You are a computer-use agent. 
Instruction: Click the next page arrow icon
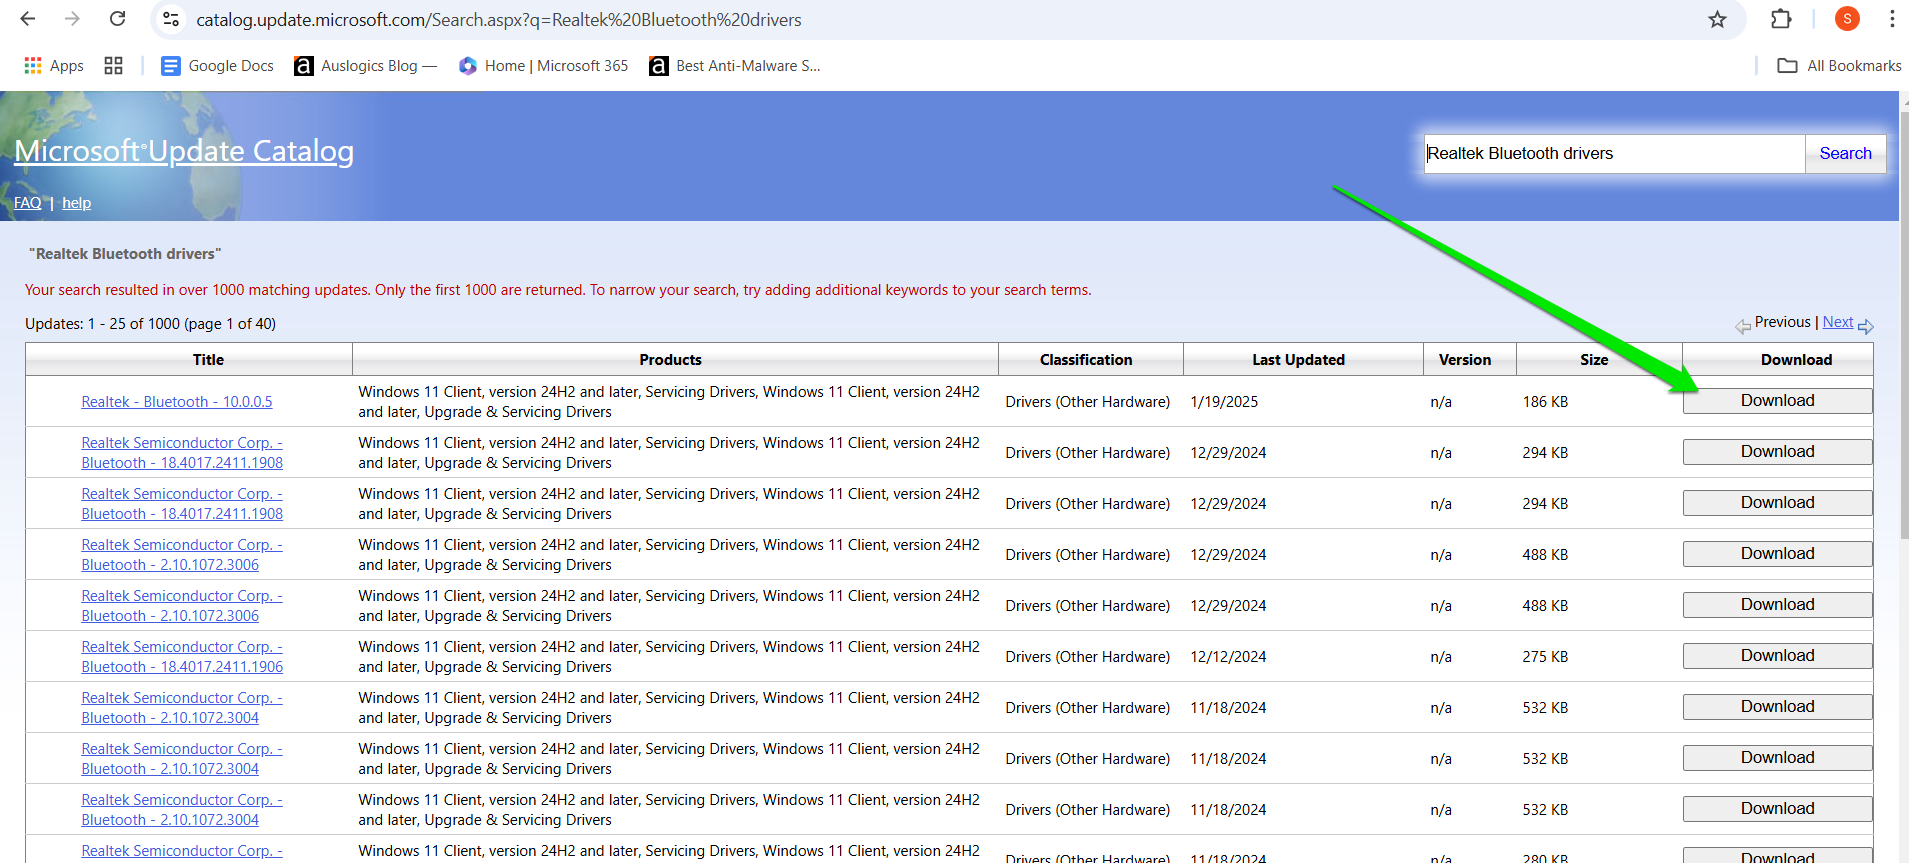1866,326
